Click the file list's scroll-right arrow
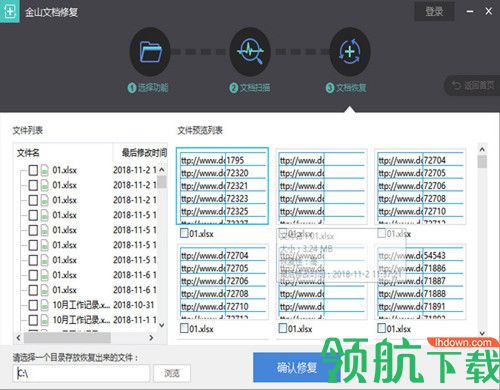This screenshot has height=390, width=500. tap(151, 338)
